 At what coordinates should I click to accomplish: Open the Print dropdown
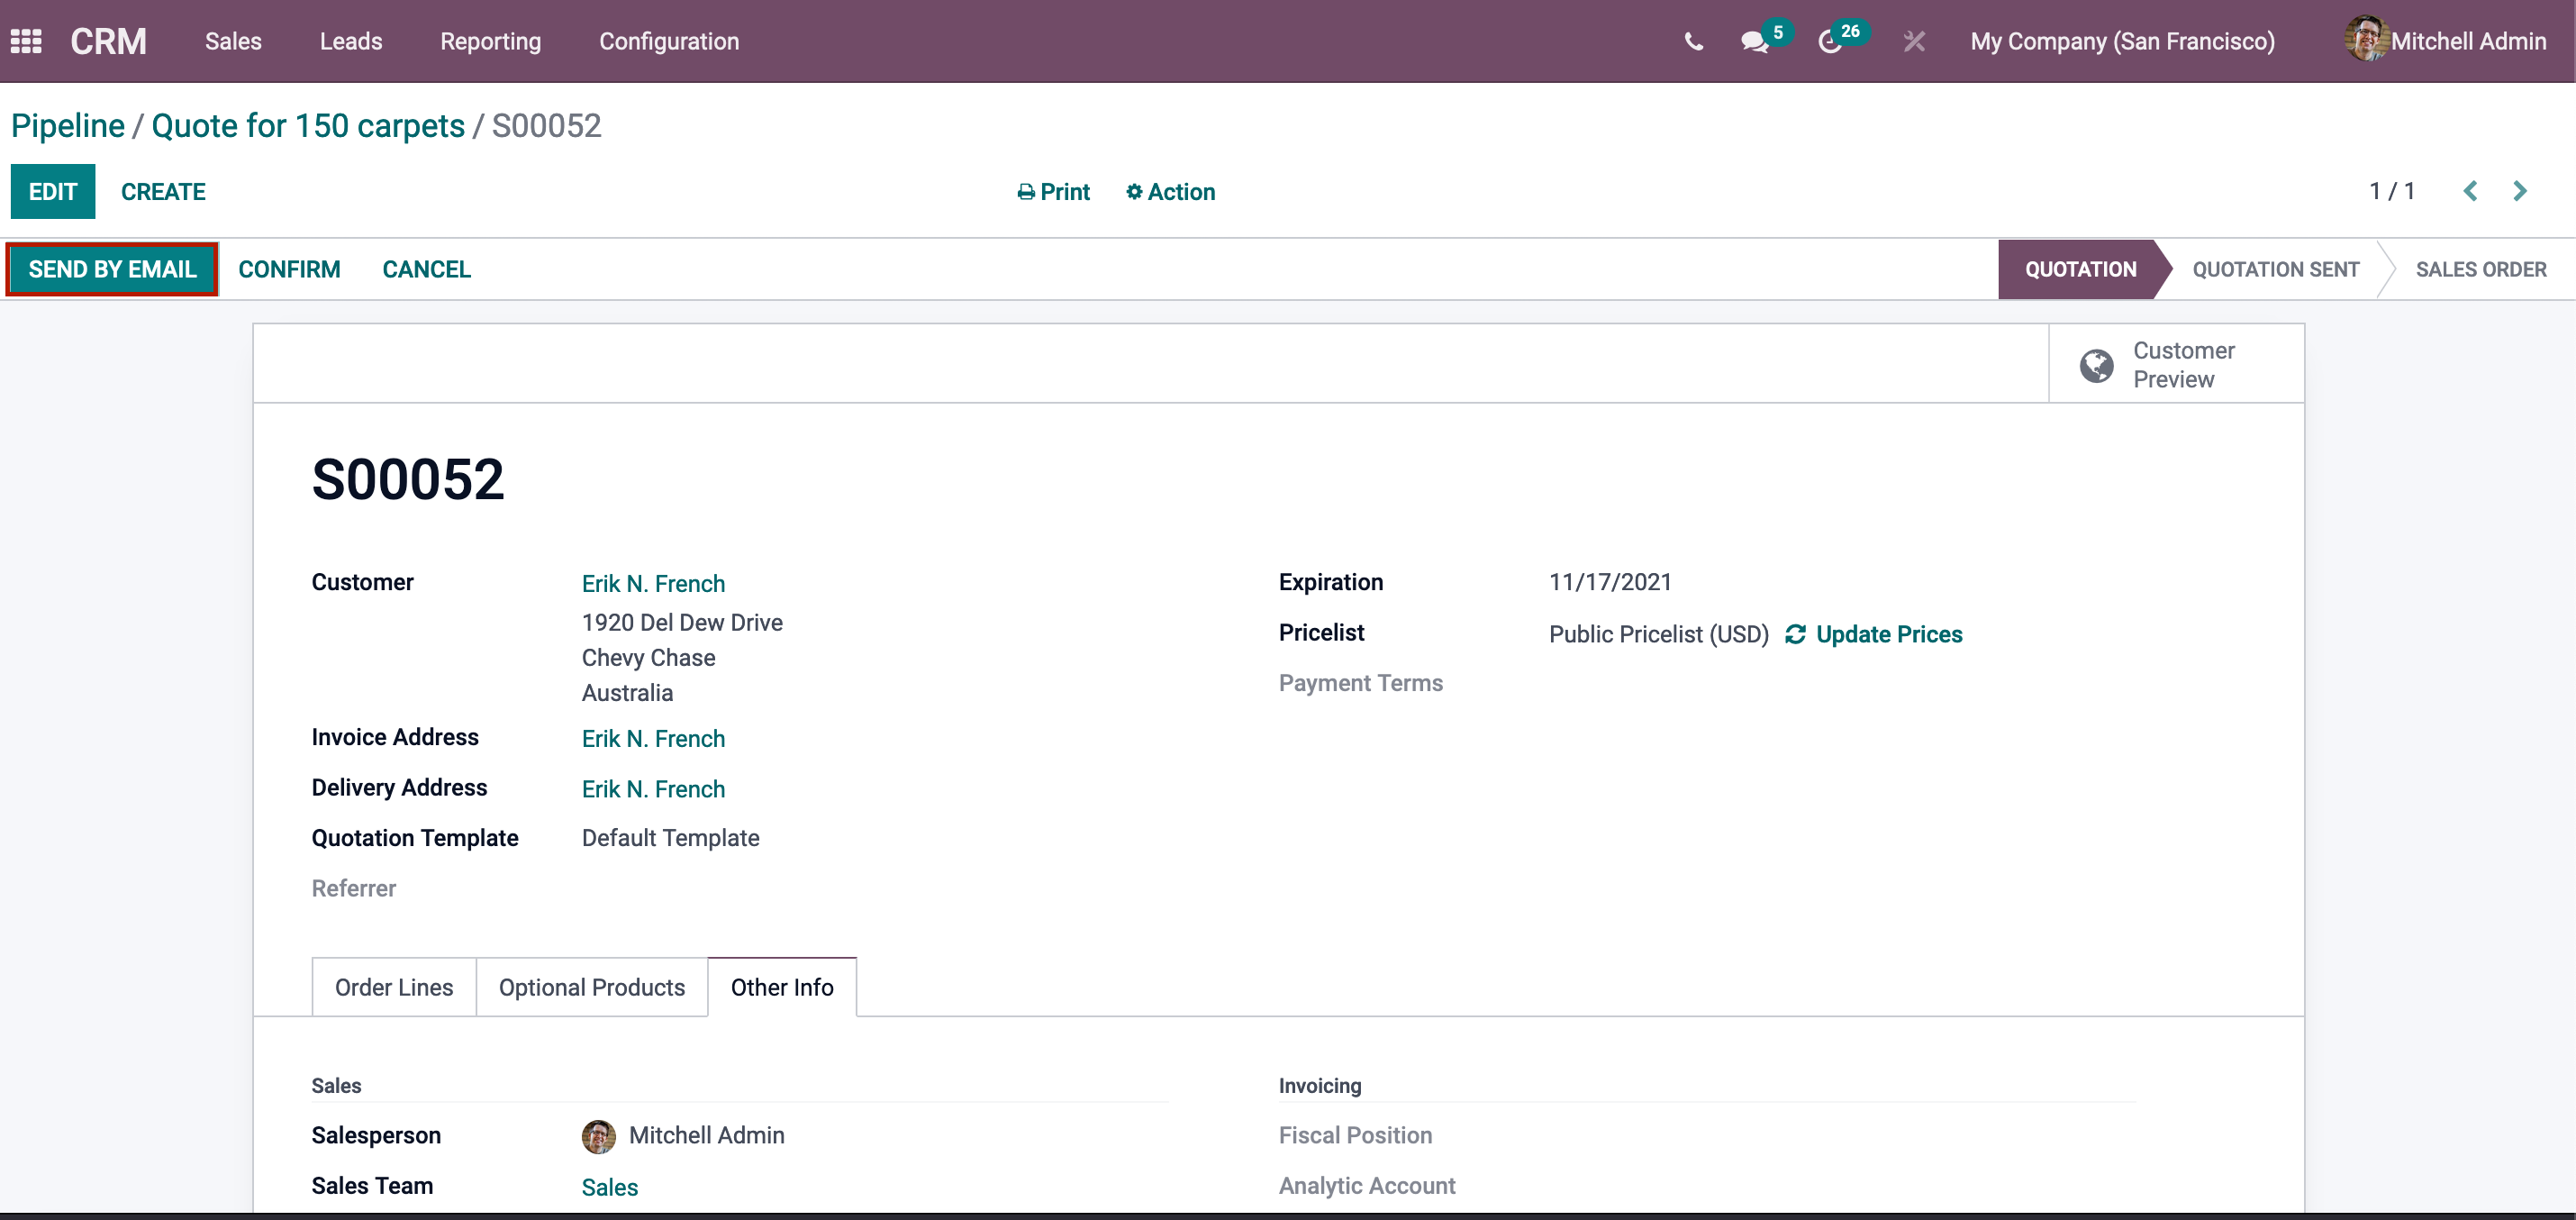1054,192
